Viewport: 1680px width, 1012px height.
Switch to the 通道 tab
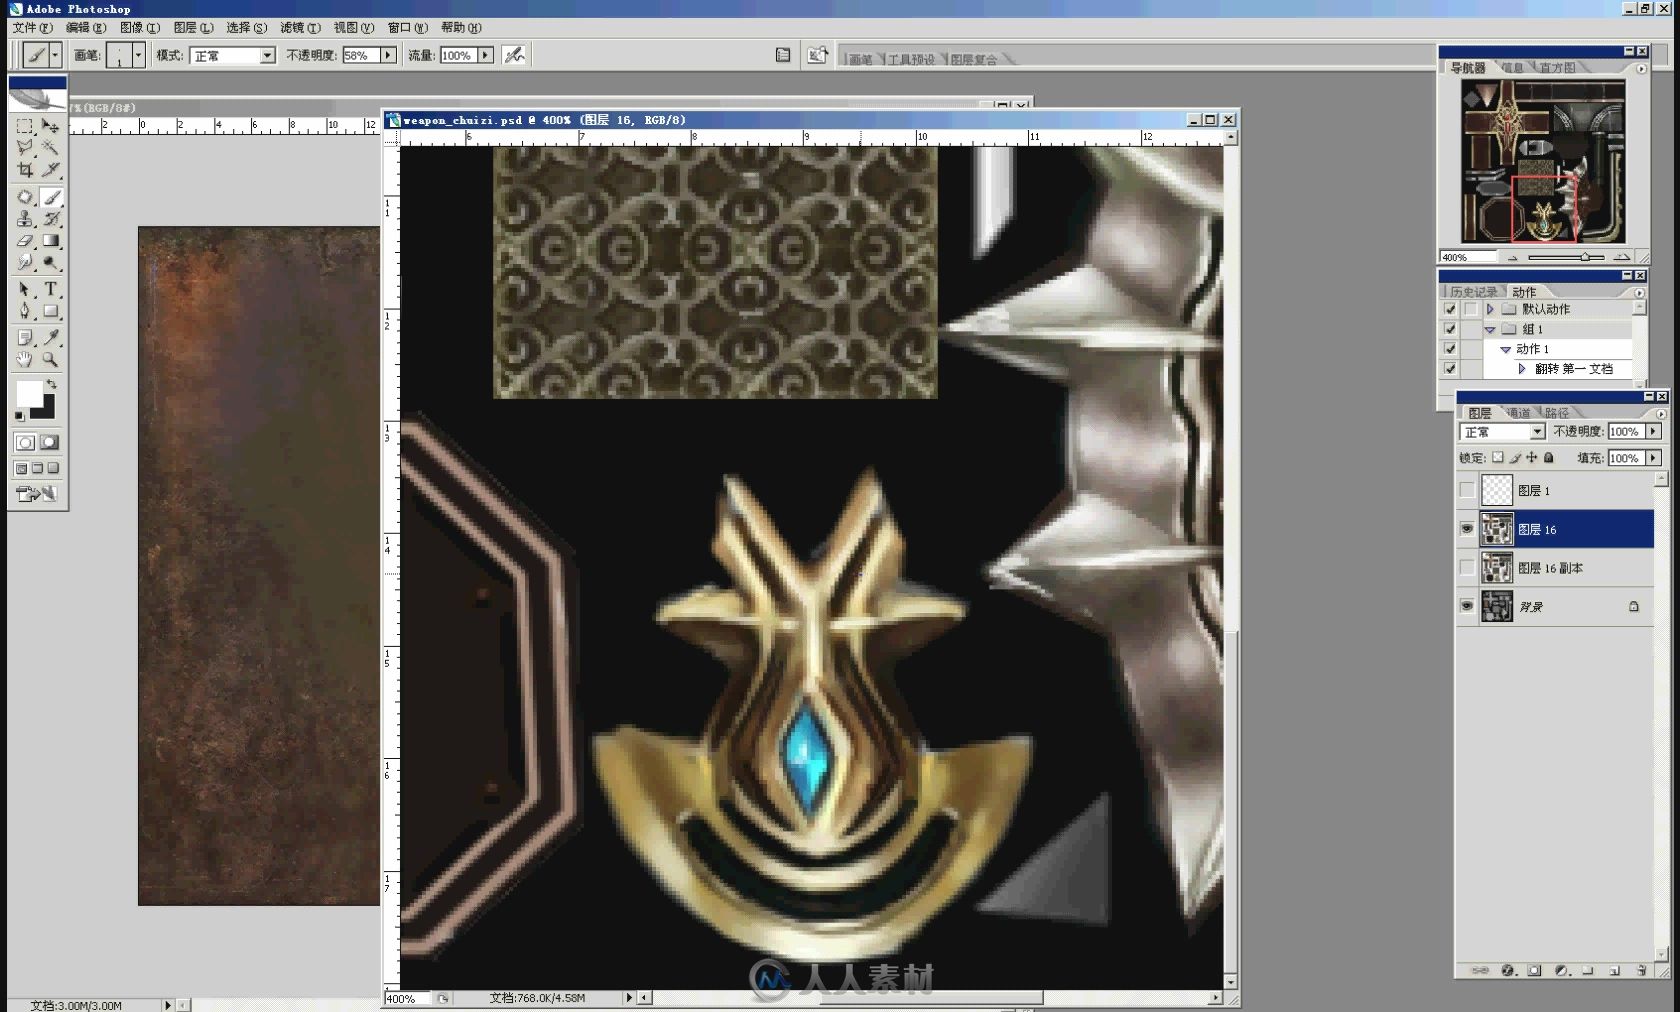coord(1518,412)
